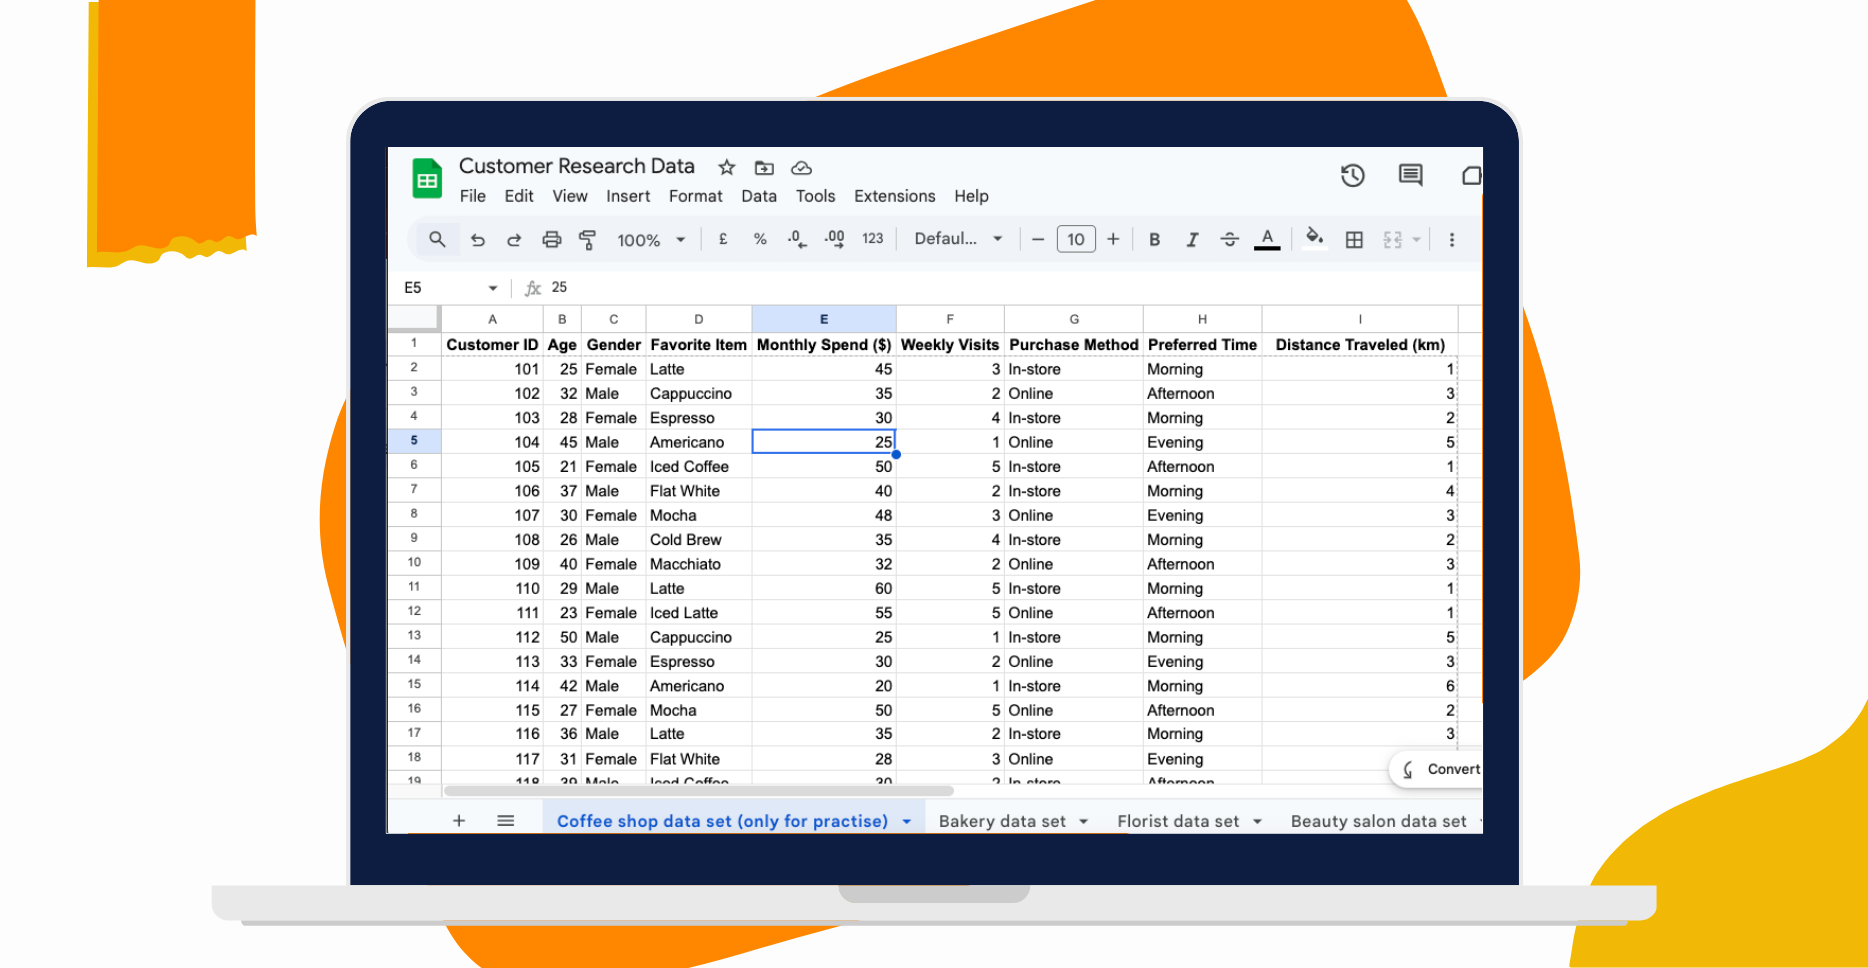Viewport: 1868px width, 968px height.
Task: Increase font size with plus button
Action: pos(1113,239)
